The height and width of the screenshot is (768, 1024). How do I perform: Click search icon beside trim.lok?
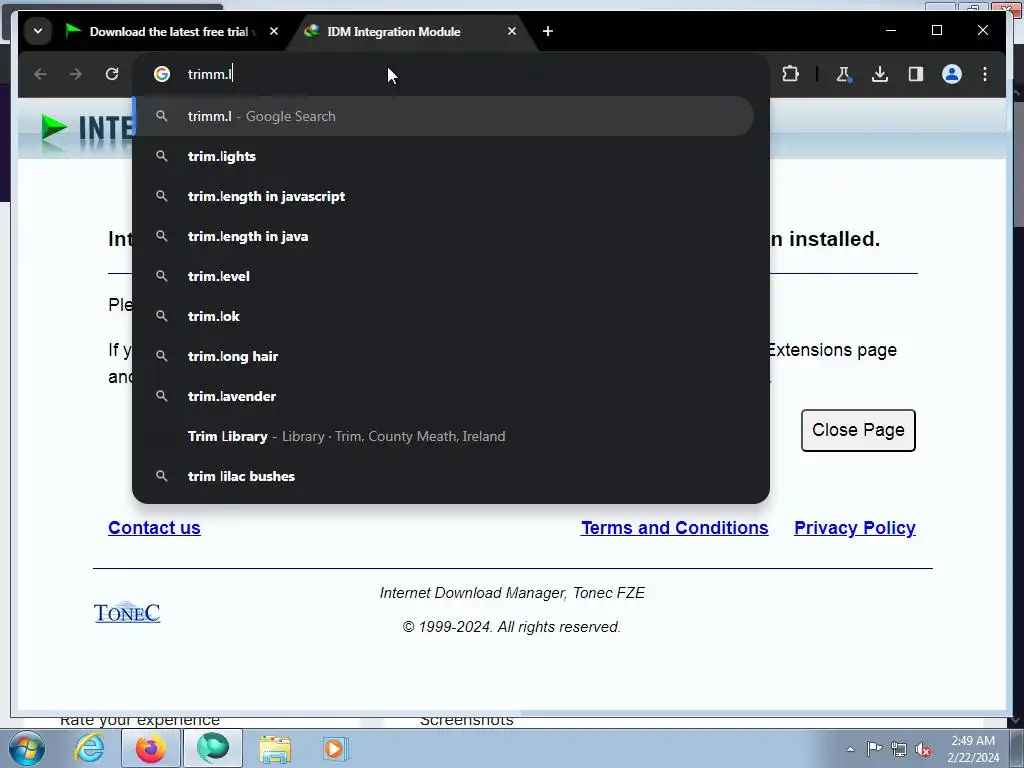coord(162,316)
